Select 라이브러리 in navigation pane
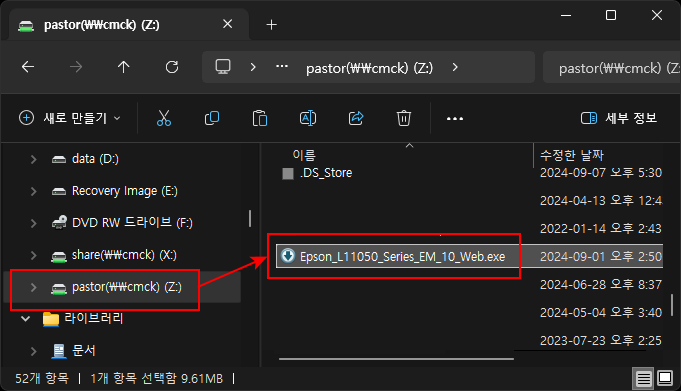The width and height of the screenshot is (681, 391). 93,318
